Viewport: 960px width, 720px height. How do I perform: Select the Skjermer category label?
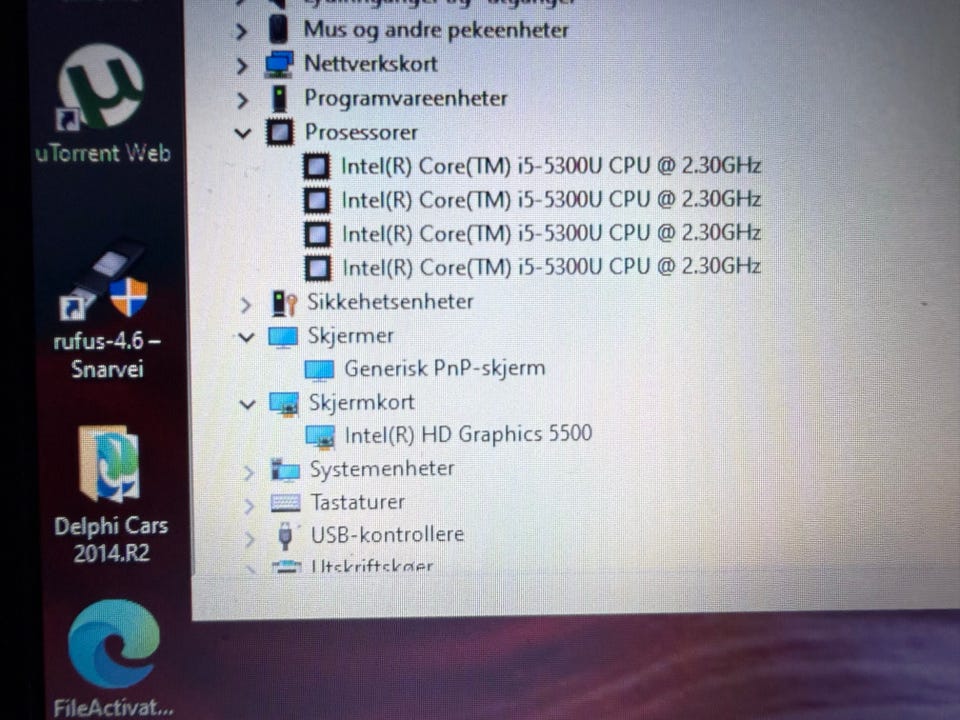pyautogui.click(x=351, y=336)
